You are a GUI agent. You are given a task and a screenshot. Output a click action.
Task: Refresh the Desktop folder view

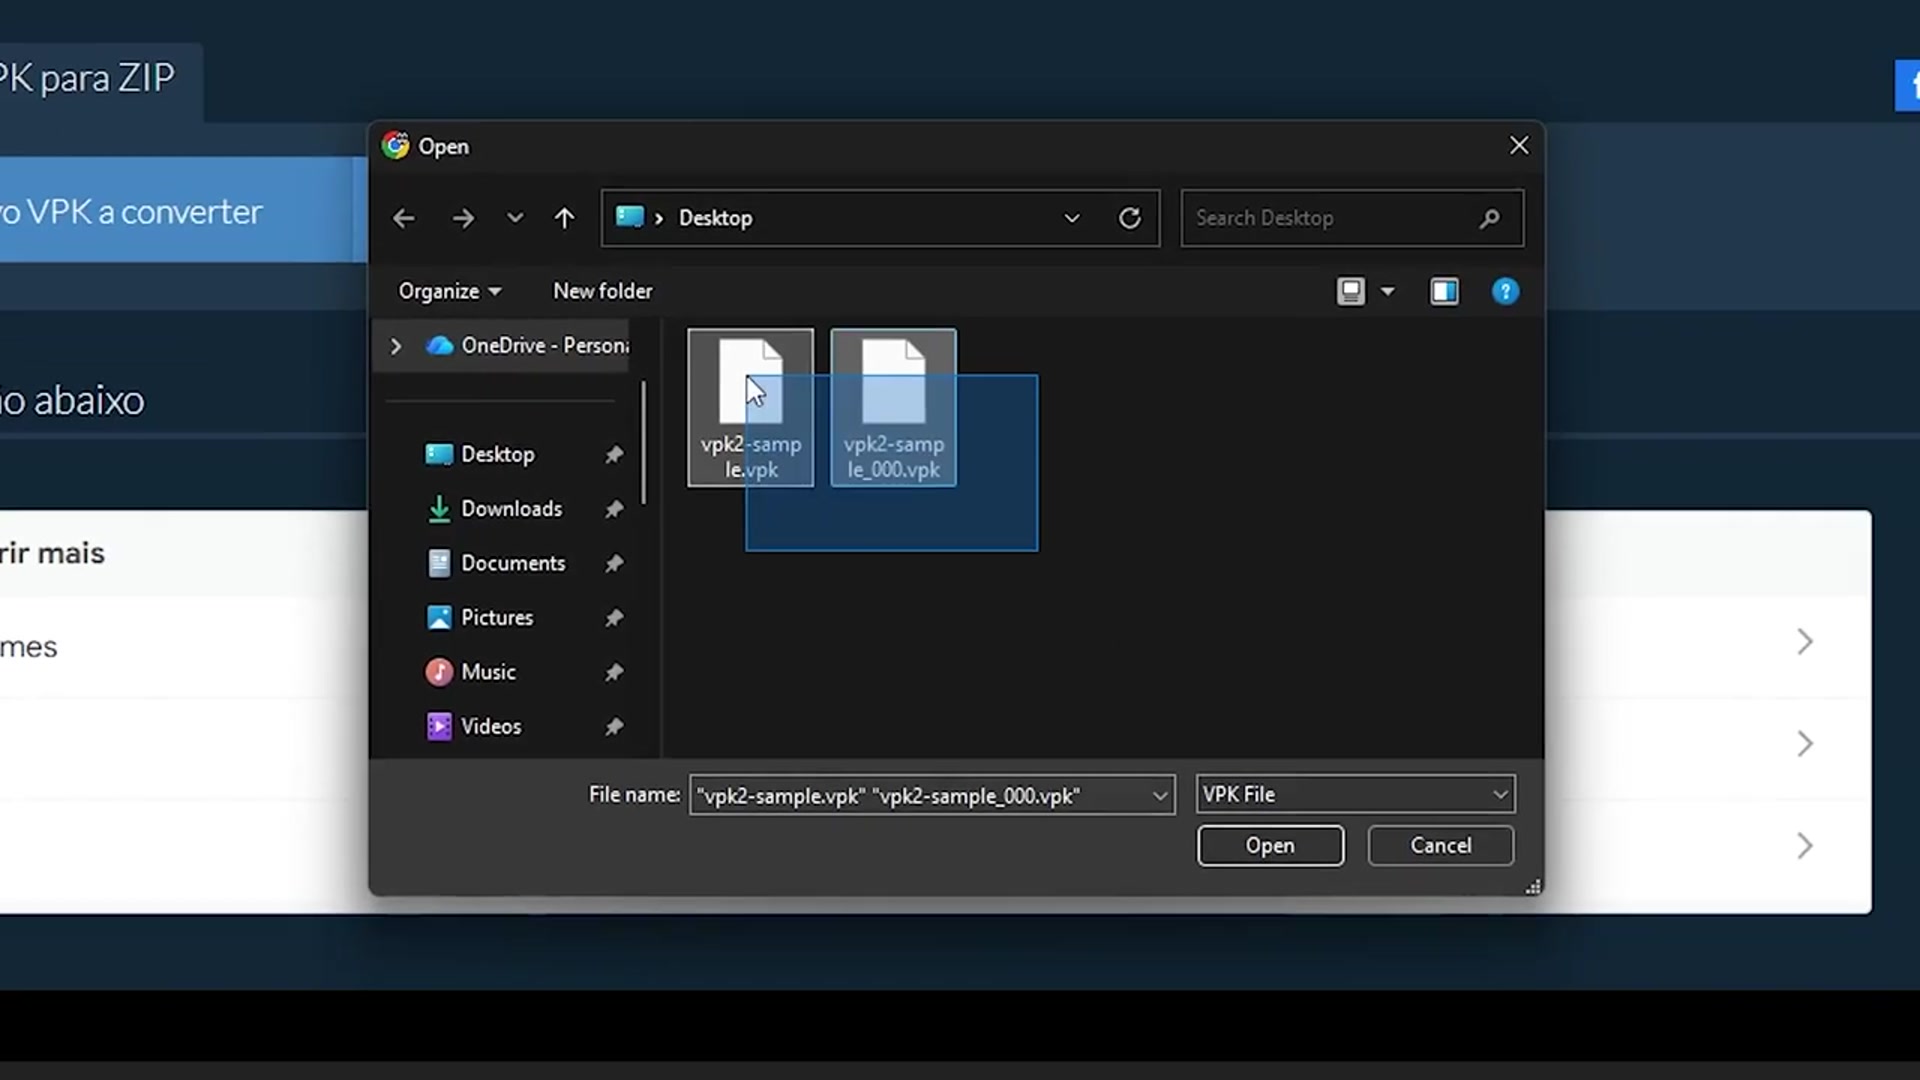[x=1130, y=218]
